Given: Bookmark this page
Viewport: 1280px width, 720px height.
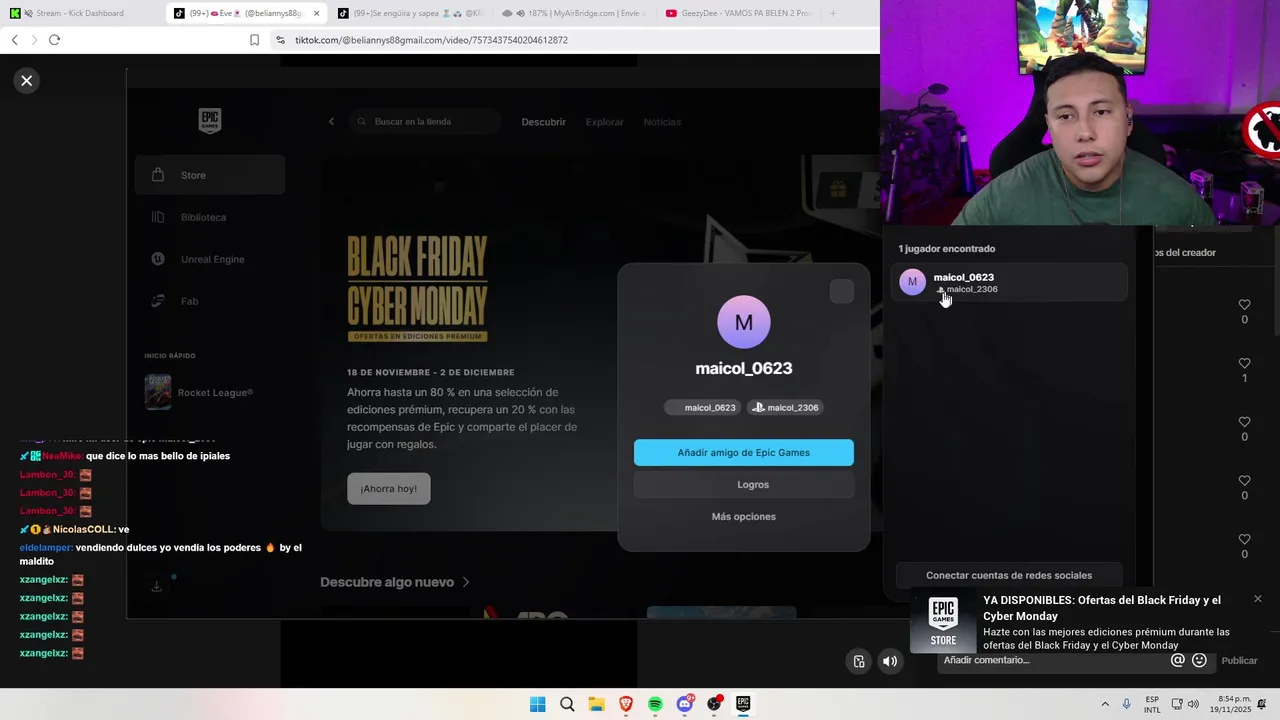Looking at the screenshot, I should pos(254,40).
